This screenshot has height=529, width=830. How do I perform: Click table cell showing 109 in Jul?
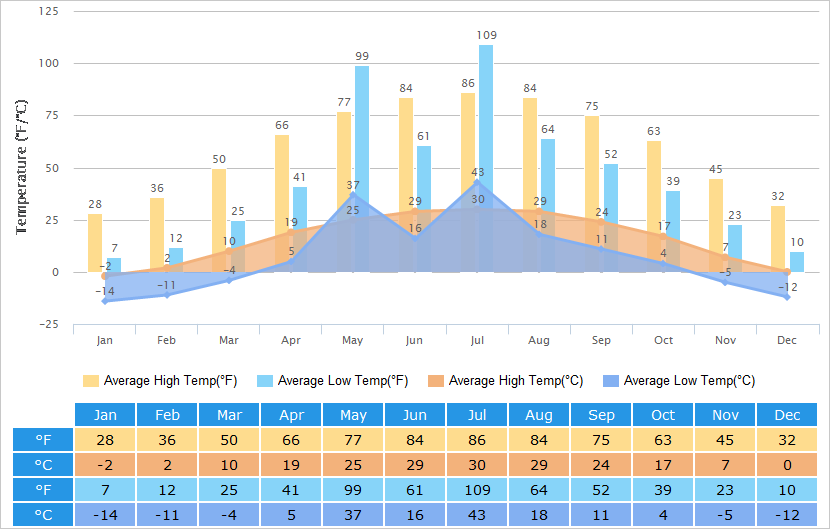pyautogui.click(x=477, y=490)
